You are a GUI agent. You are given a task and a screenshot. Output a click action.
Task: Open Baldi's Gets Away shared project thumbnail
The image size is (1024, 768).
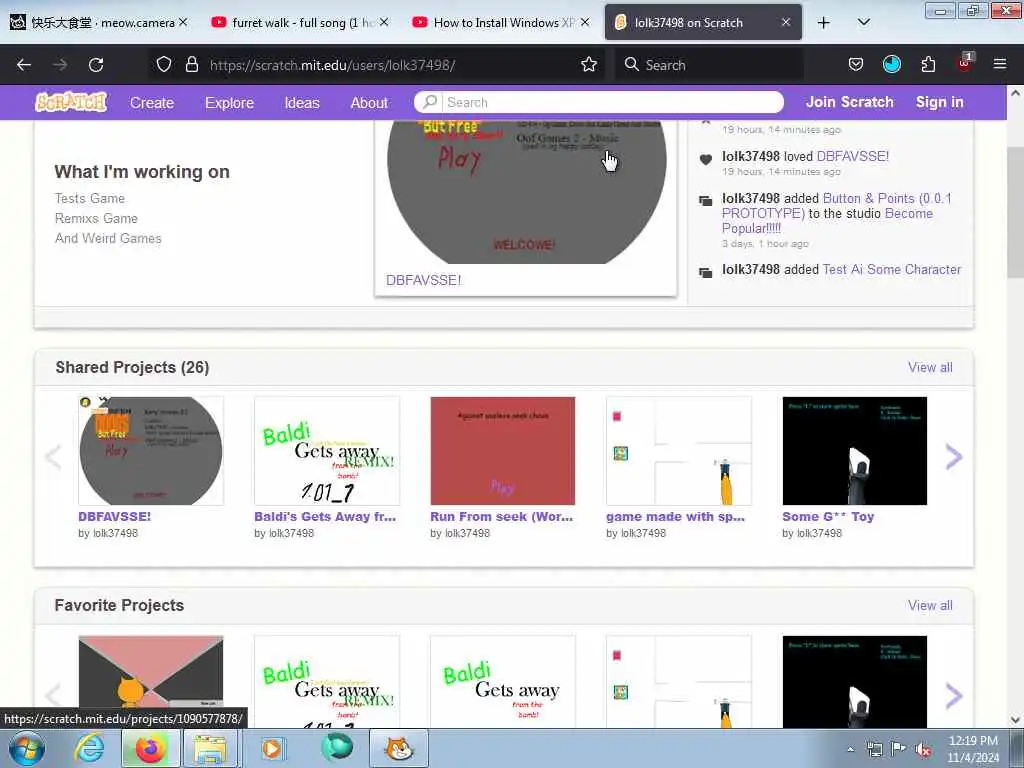point(327,451)
